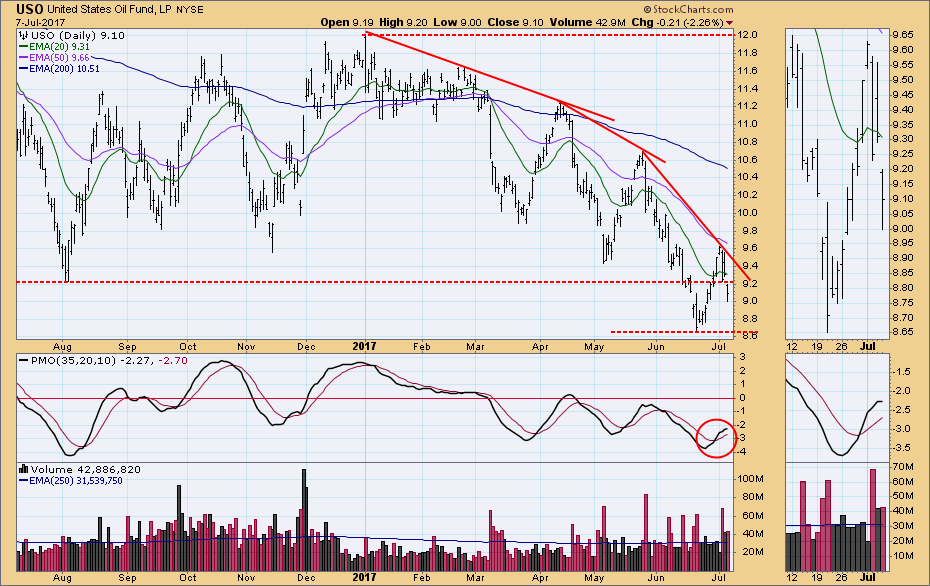Image resolution: width=930 pixels, height=586 pixels.
Task: Click the 19 date label under zoom price panel
Action: (x=817, y=346)
